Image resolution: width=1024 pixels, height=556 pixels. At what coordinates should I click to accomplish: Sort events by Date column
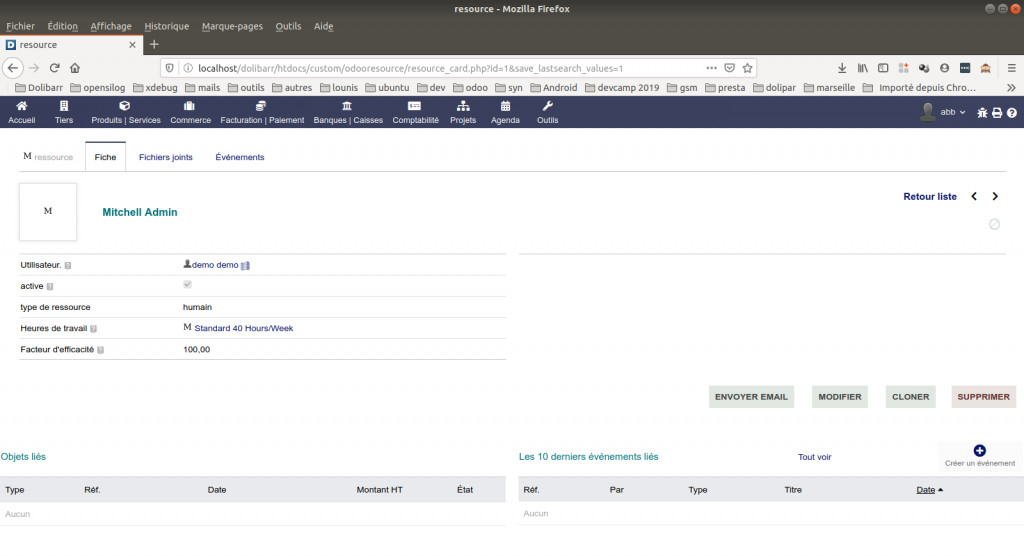click(925, 489)
